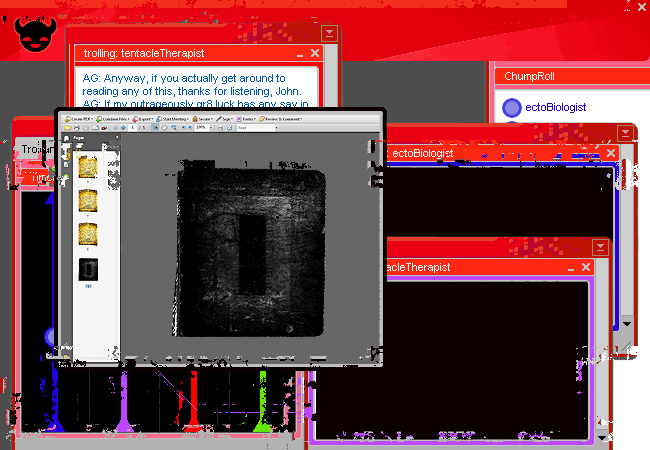Click the chum status circle beside ectoBiologist
650x450 pixels.
[x=512, y=107]
